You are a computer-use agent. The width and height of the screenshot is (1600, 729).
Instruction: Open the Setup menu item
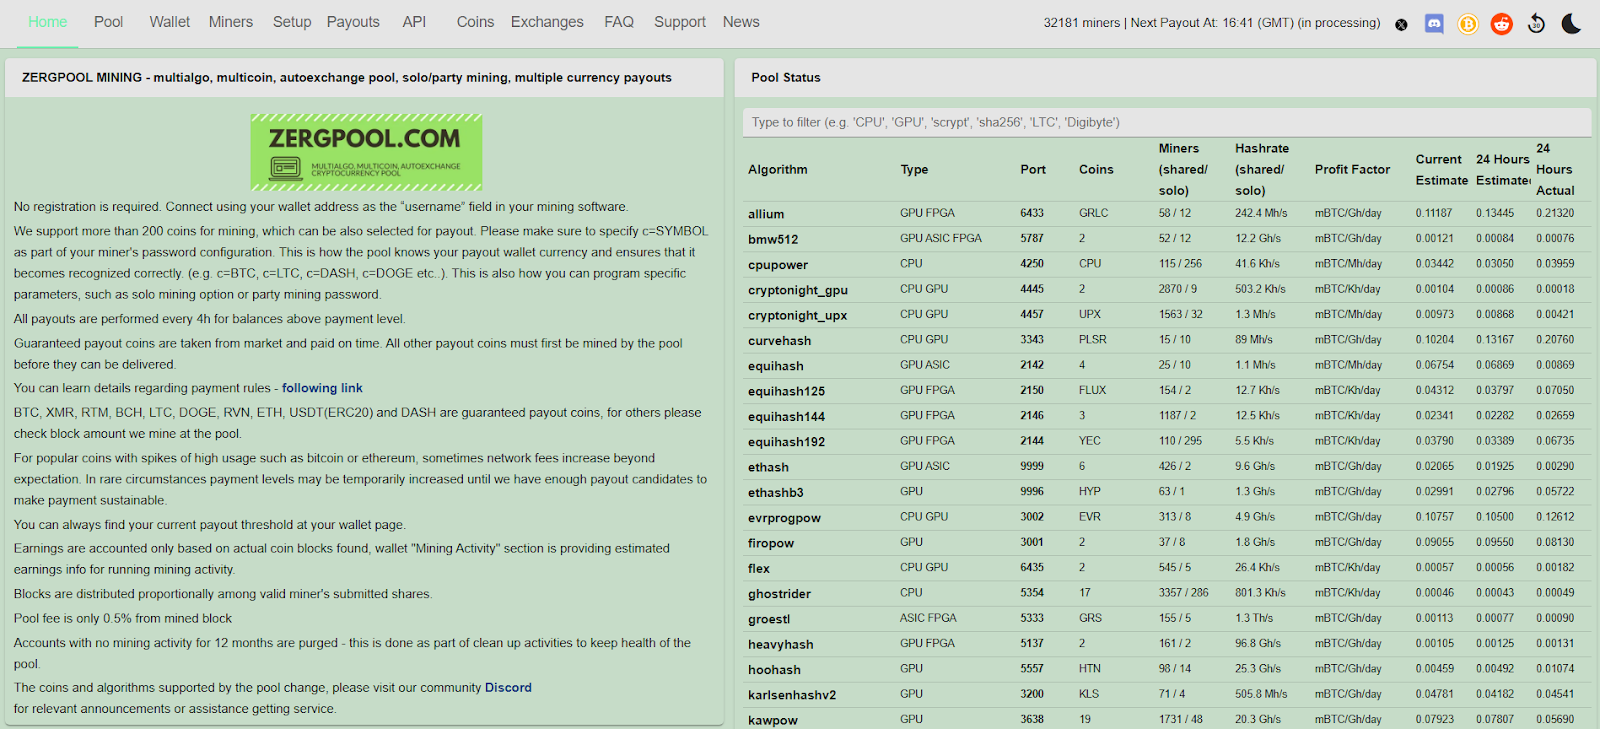click(292, 22)
